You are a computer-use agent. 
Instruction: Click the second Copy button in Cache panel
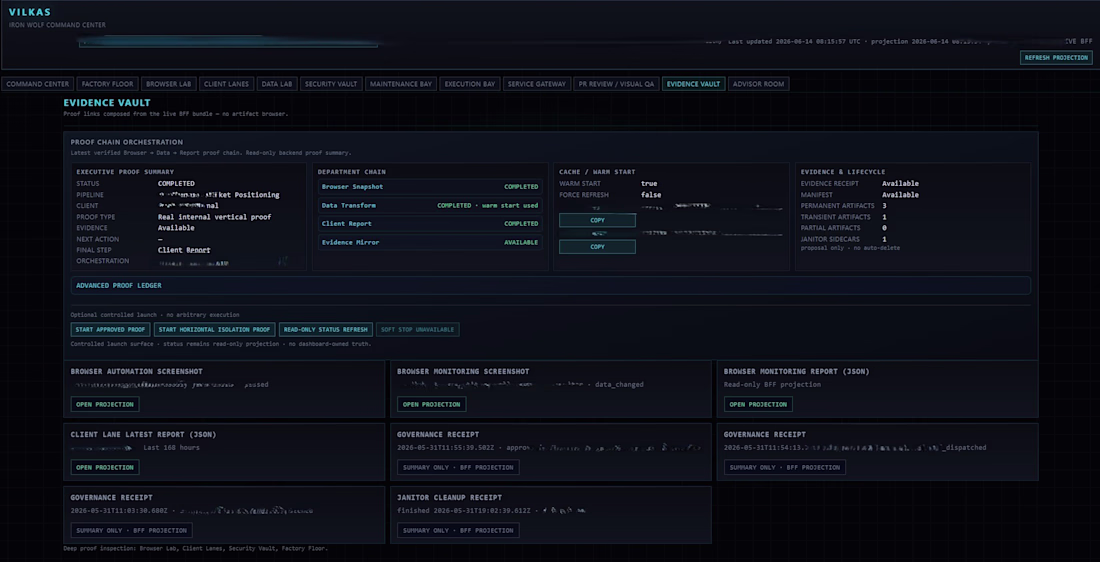pyautogui.click(x=597, y=247)
